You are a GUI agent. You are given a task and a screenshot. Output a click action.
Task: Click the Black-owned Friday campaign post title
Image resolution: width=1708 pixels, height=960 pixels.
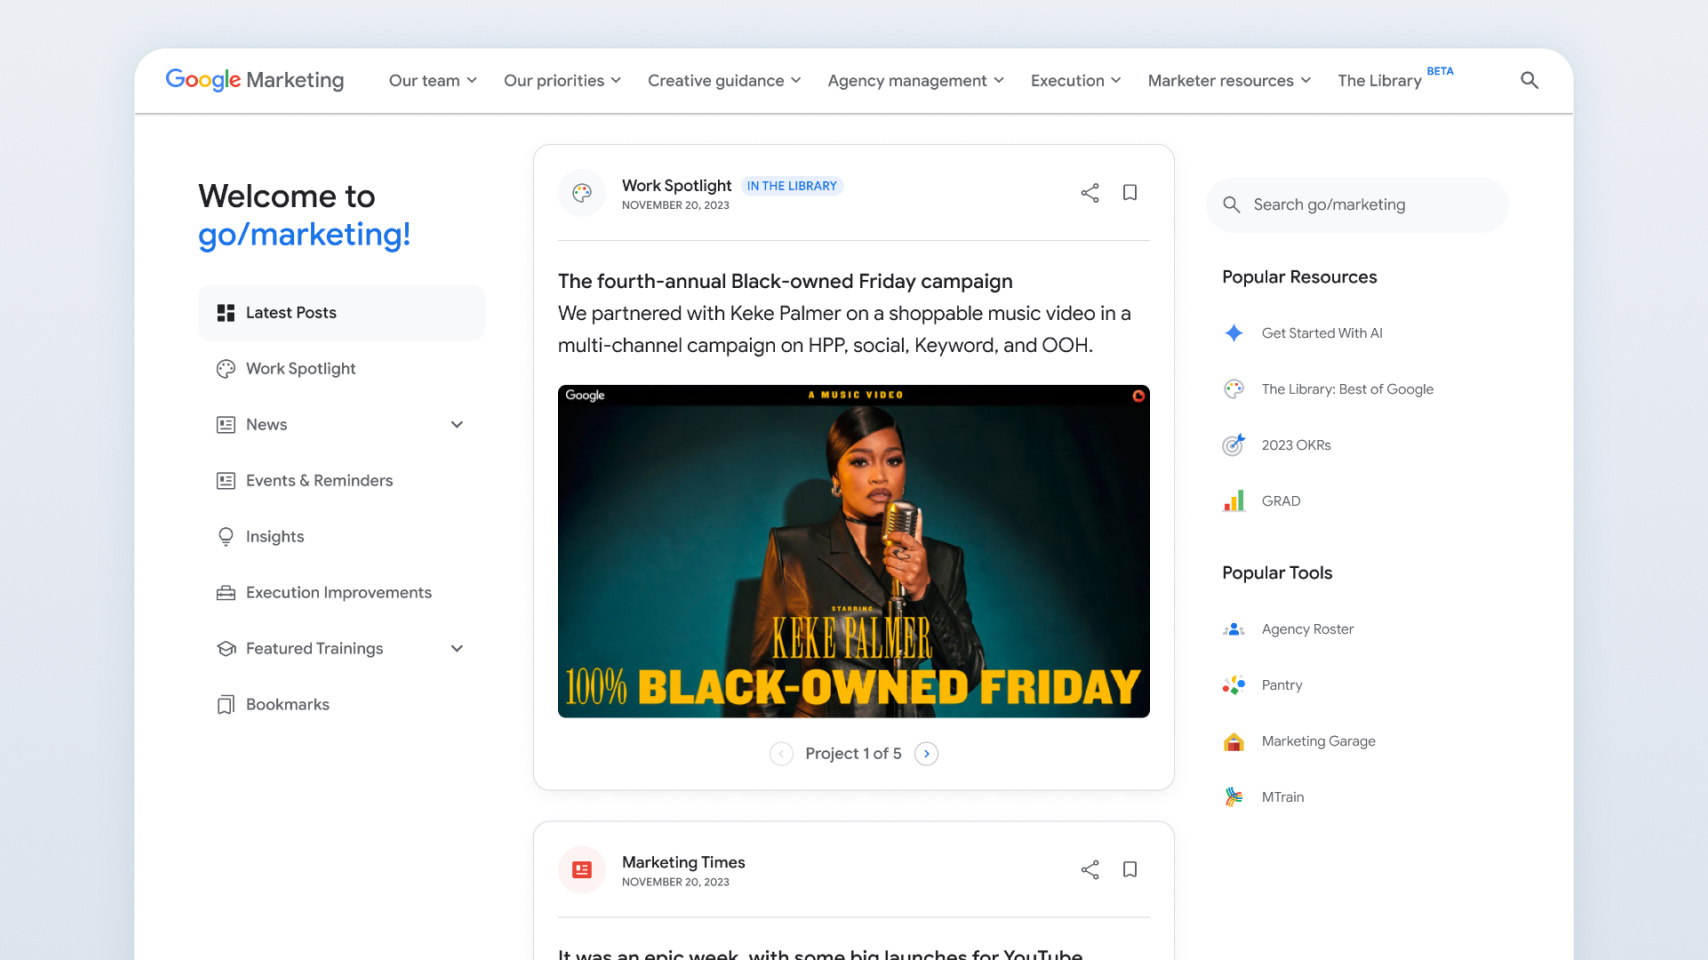[x=785, y=281]
